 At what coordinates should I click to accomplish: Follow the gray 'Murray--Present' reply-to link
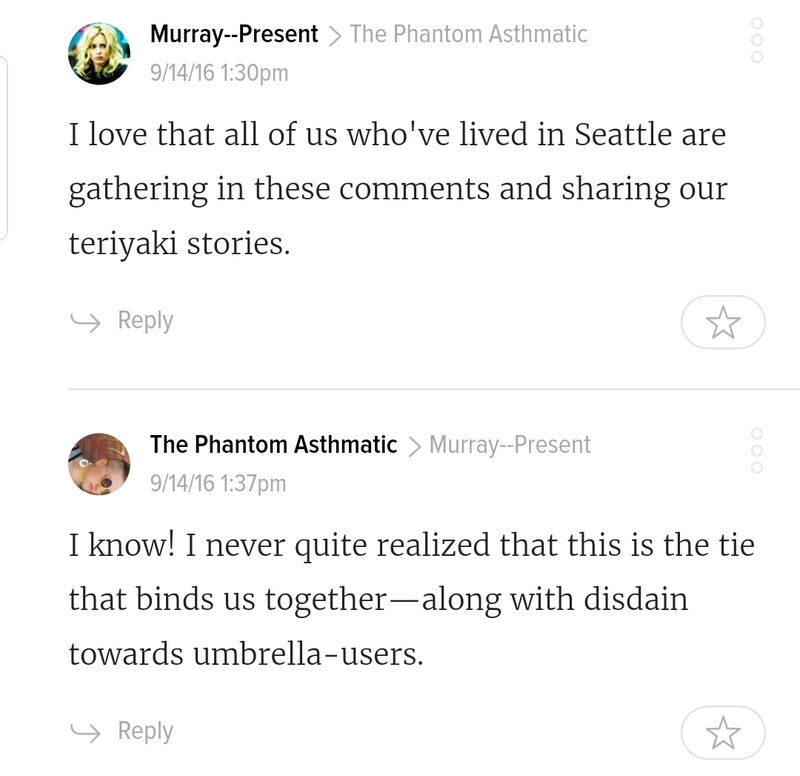click(x=510, y=445)
